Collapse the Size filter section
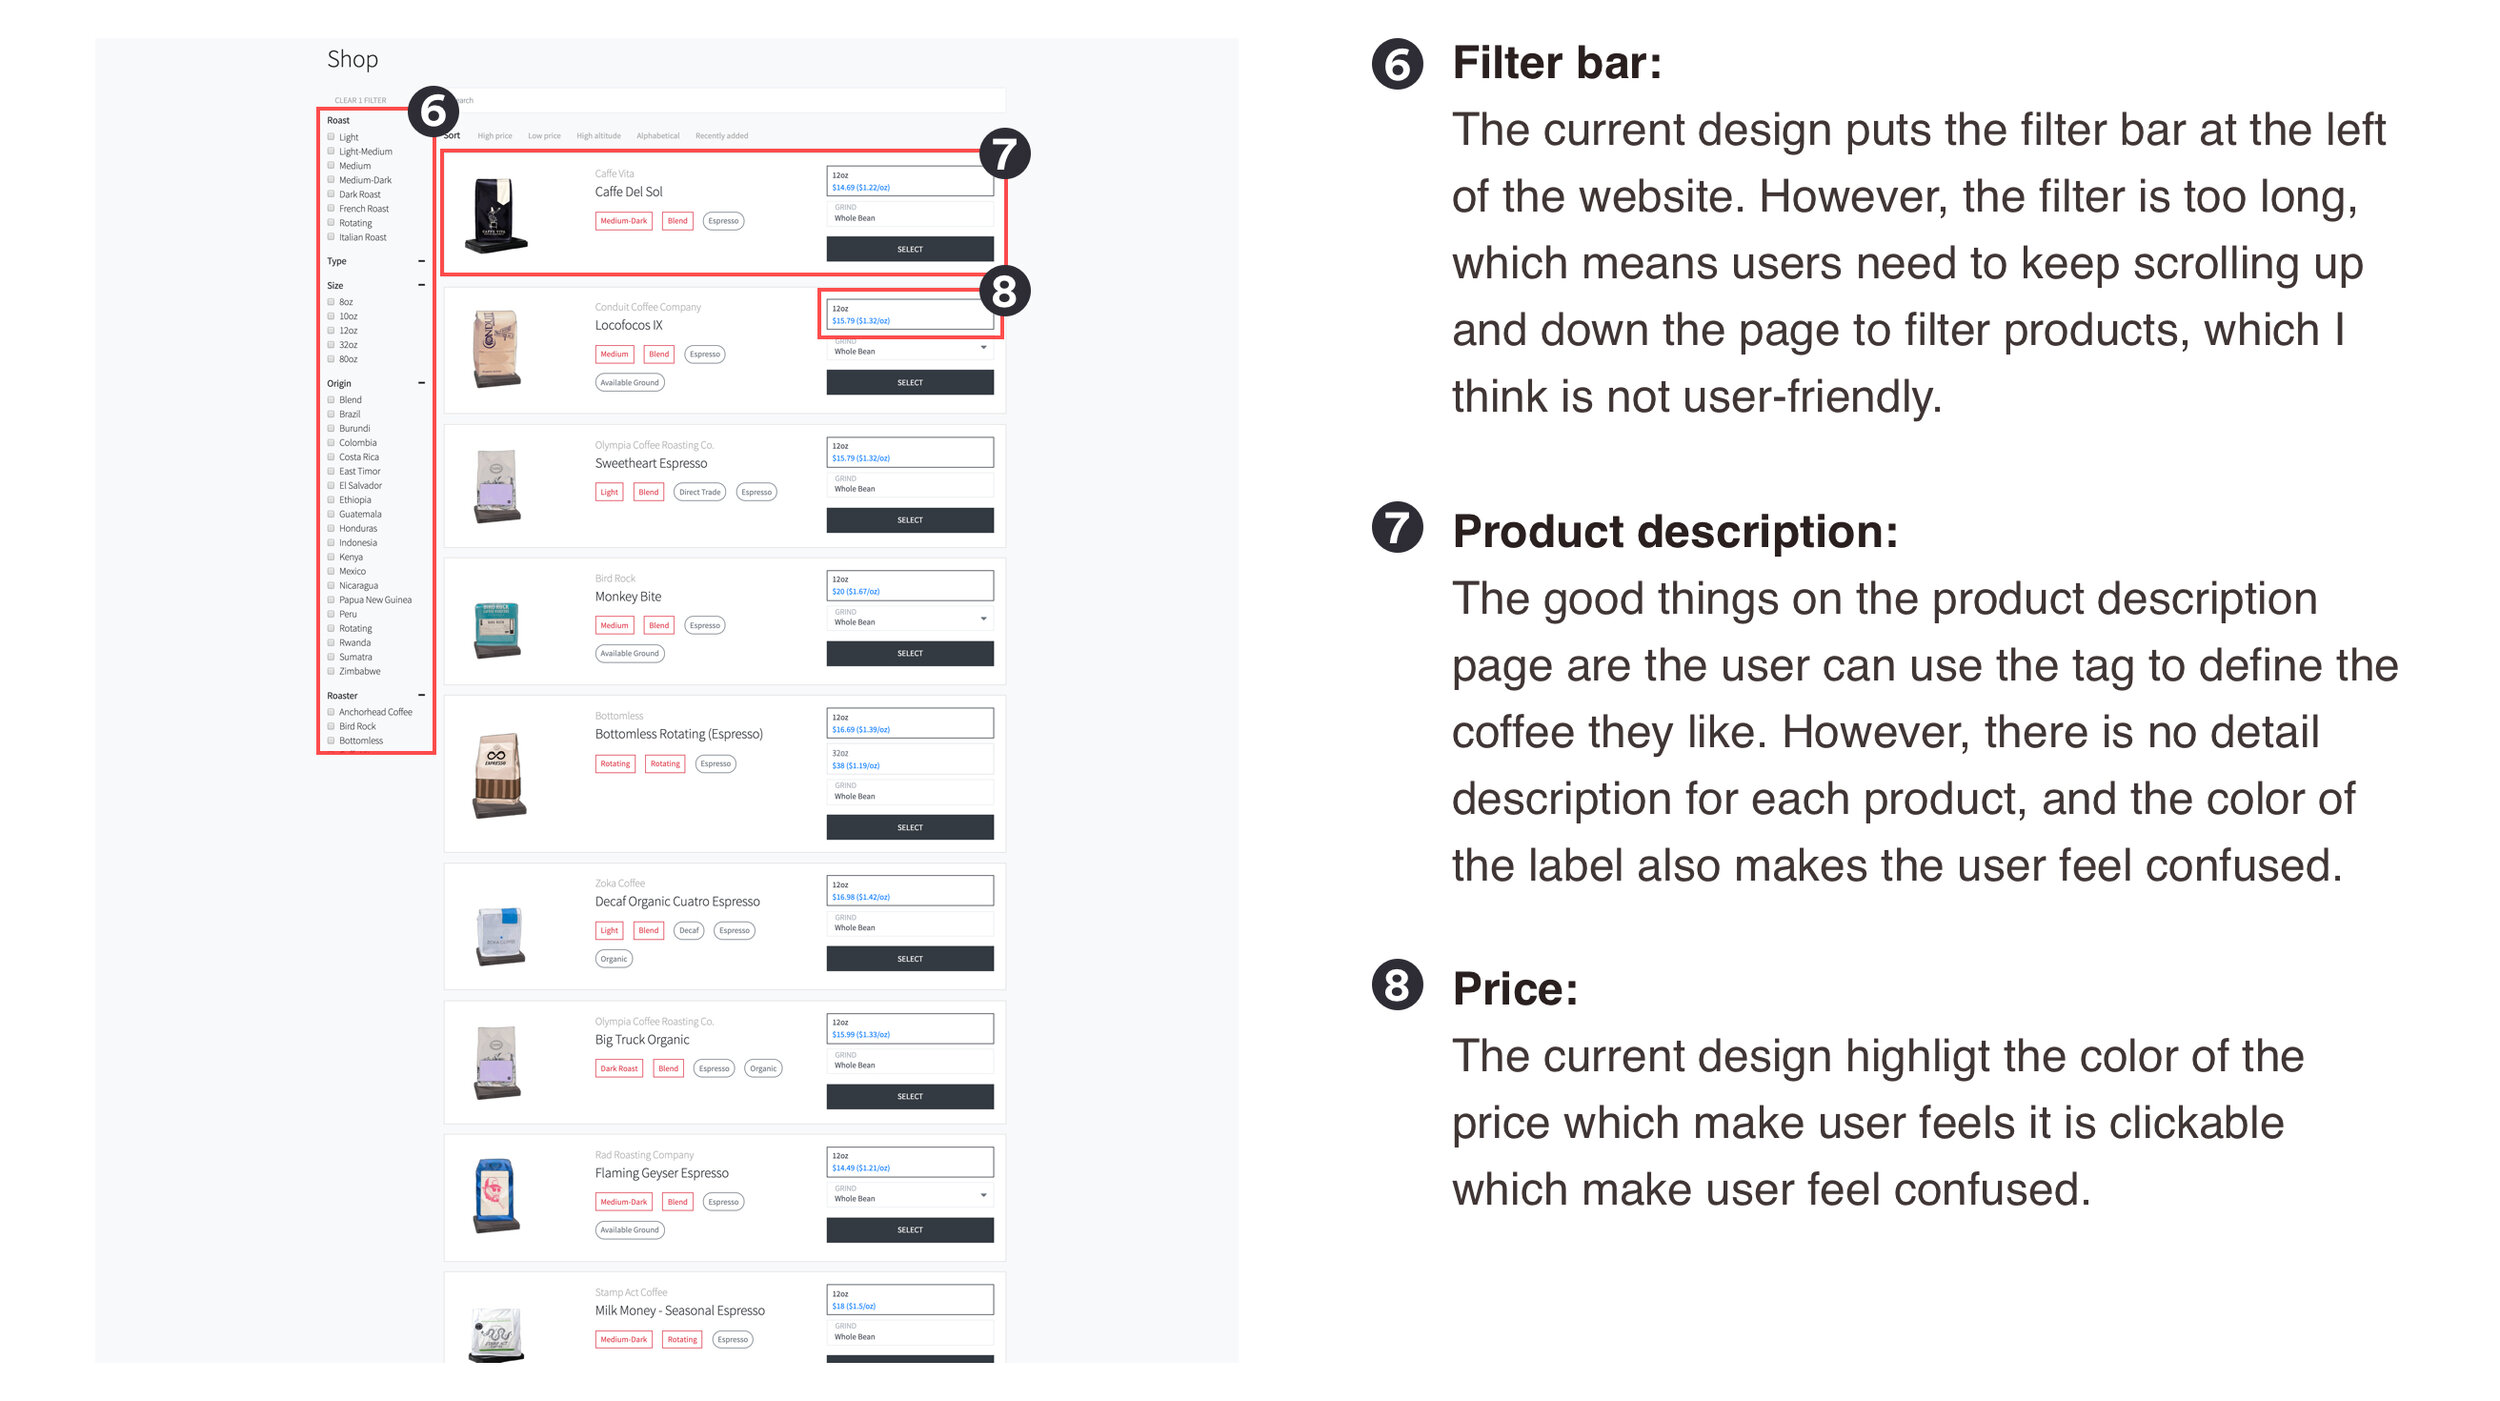This screenshot has height=1401, width=2500. coord(421,285)
